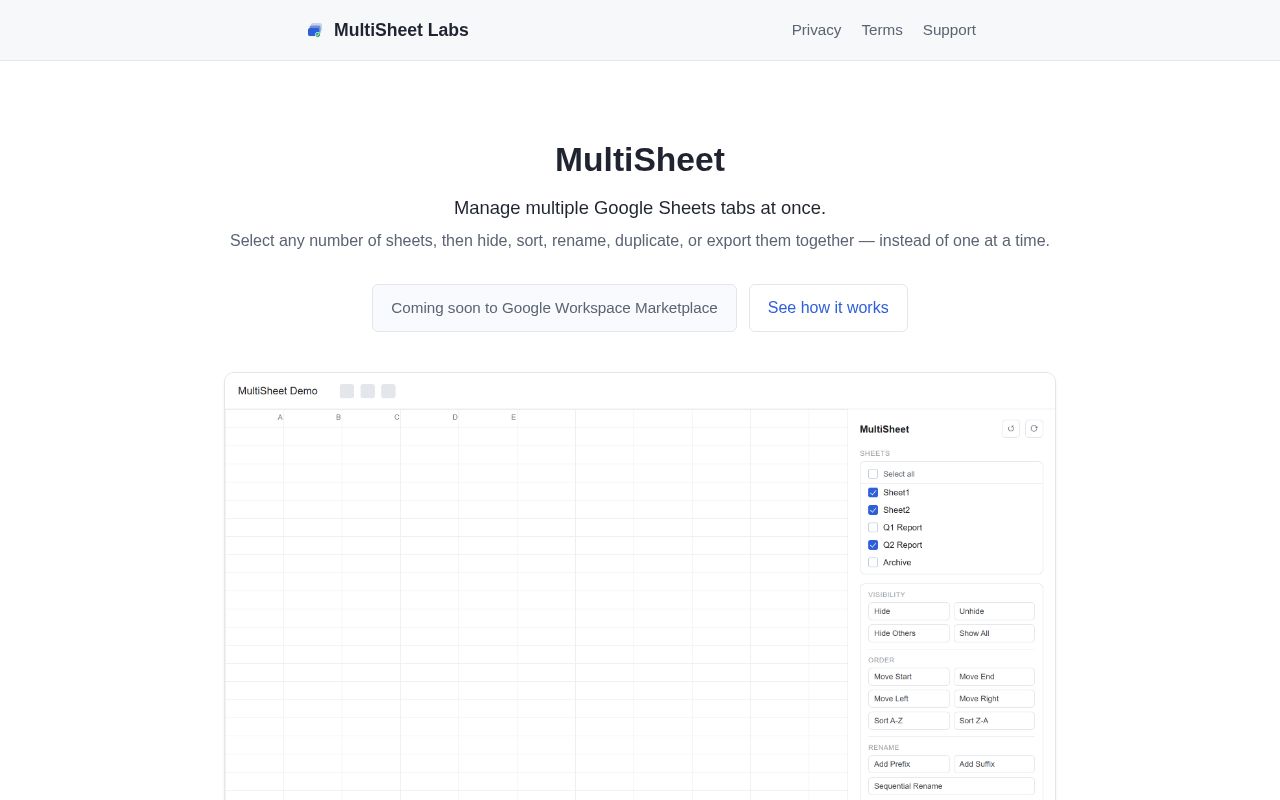The image size is (1280, 800).
Task: Click the MultiSheet panel title text
Action: click(x=885, y=429)
